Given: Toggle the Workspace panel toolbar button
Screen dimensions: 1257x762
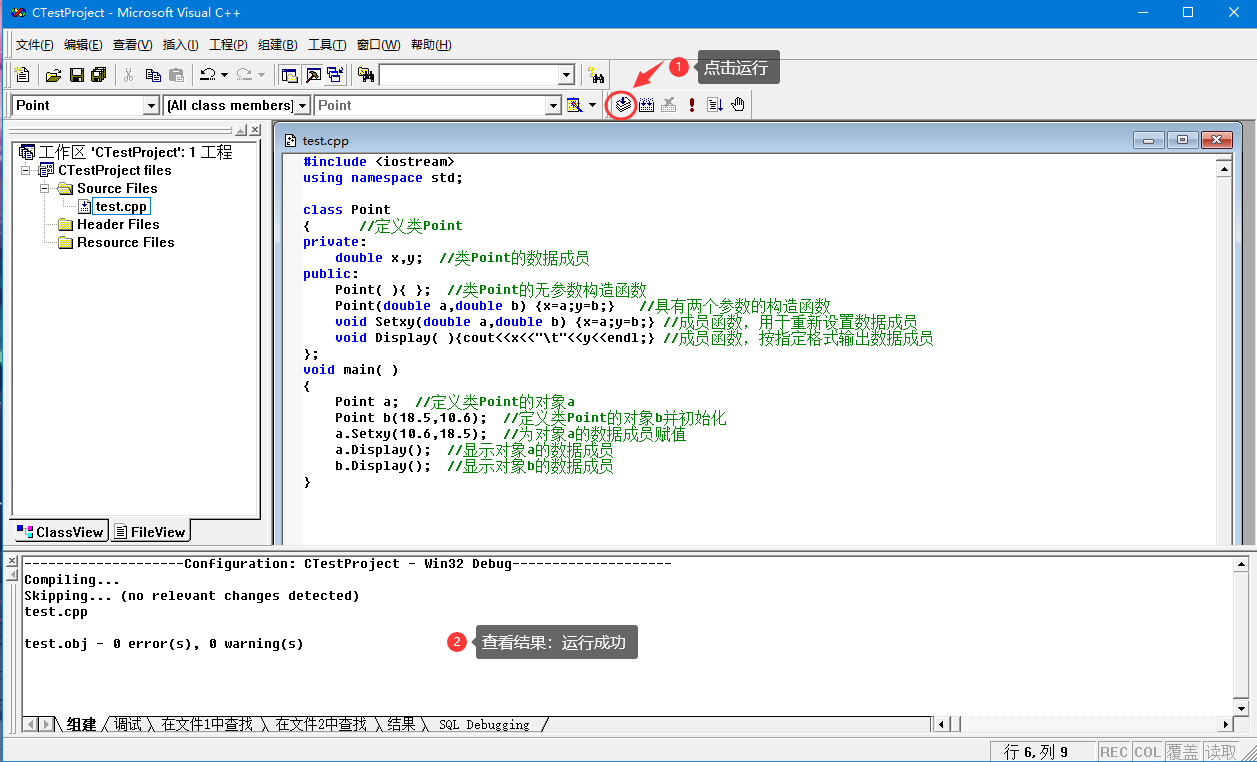Looking at the screenshot, I should pos(289,75).
